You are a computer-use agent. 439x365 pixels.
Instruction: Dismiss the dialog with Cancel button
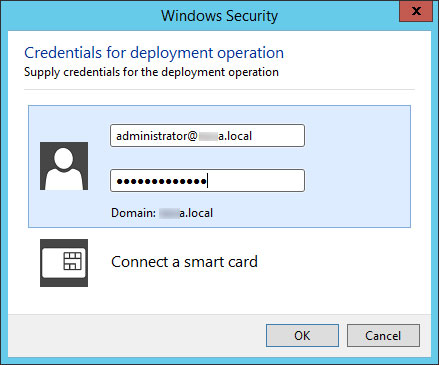pyautogui.click(x=383, y=335)
